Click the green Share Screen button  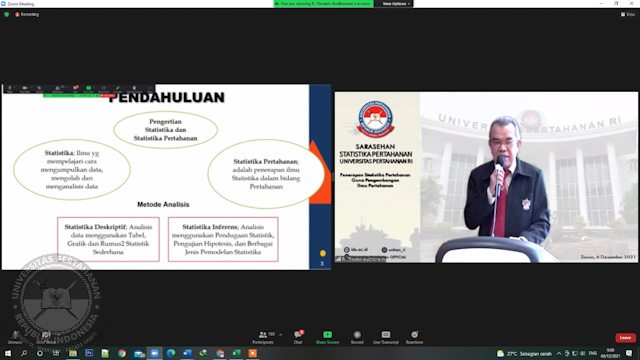coord(327,338)
